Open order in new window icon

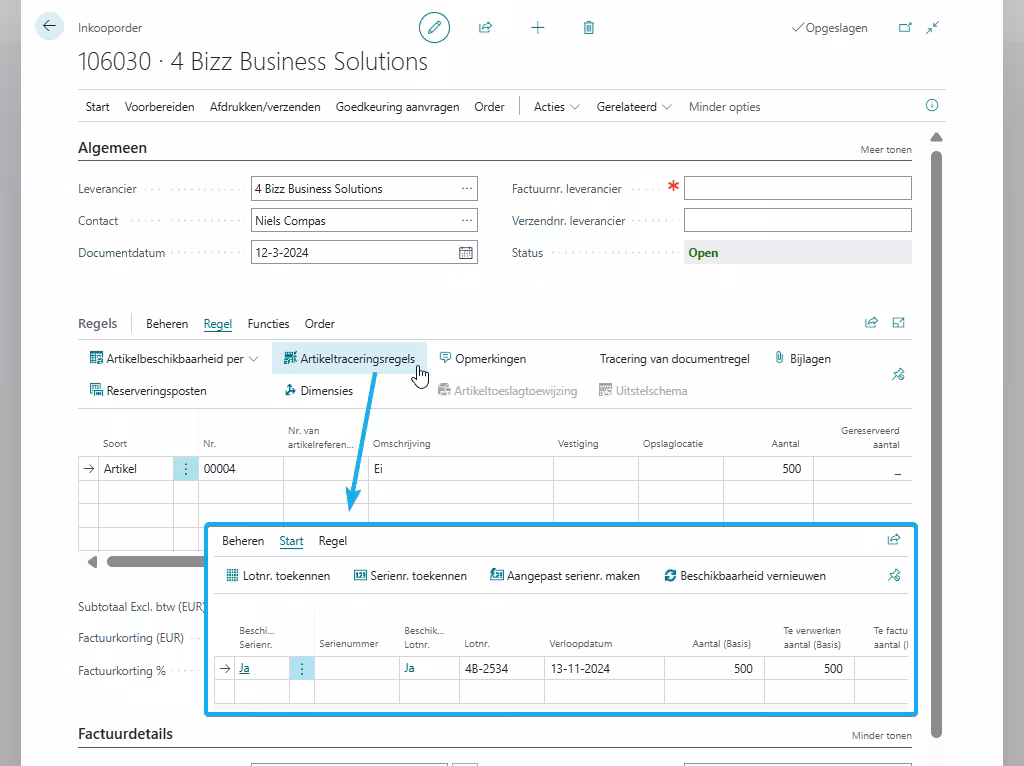click(905, 28)
